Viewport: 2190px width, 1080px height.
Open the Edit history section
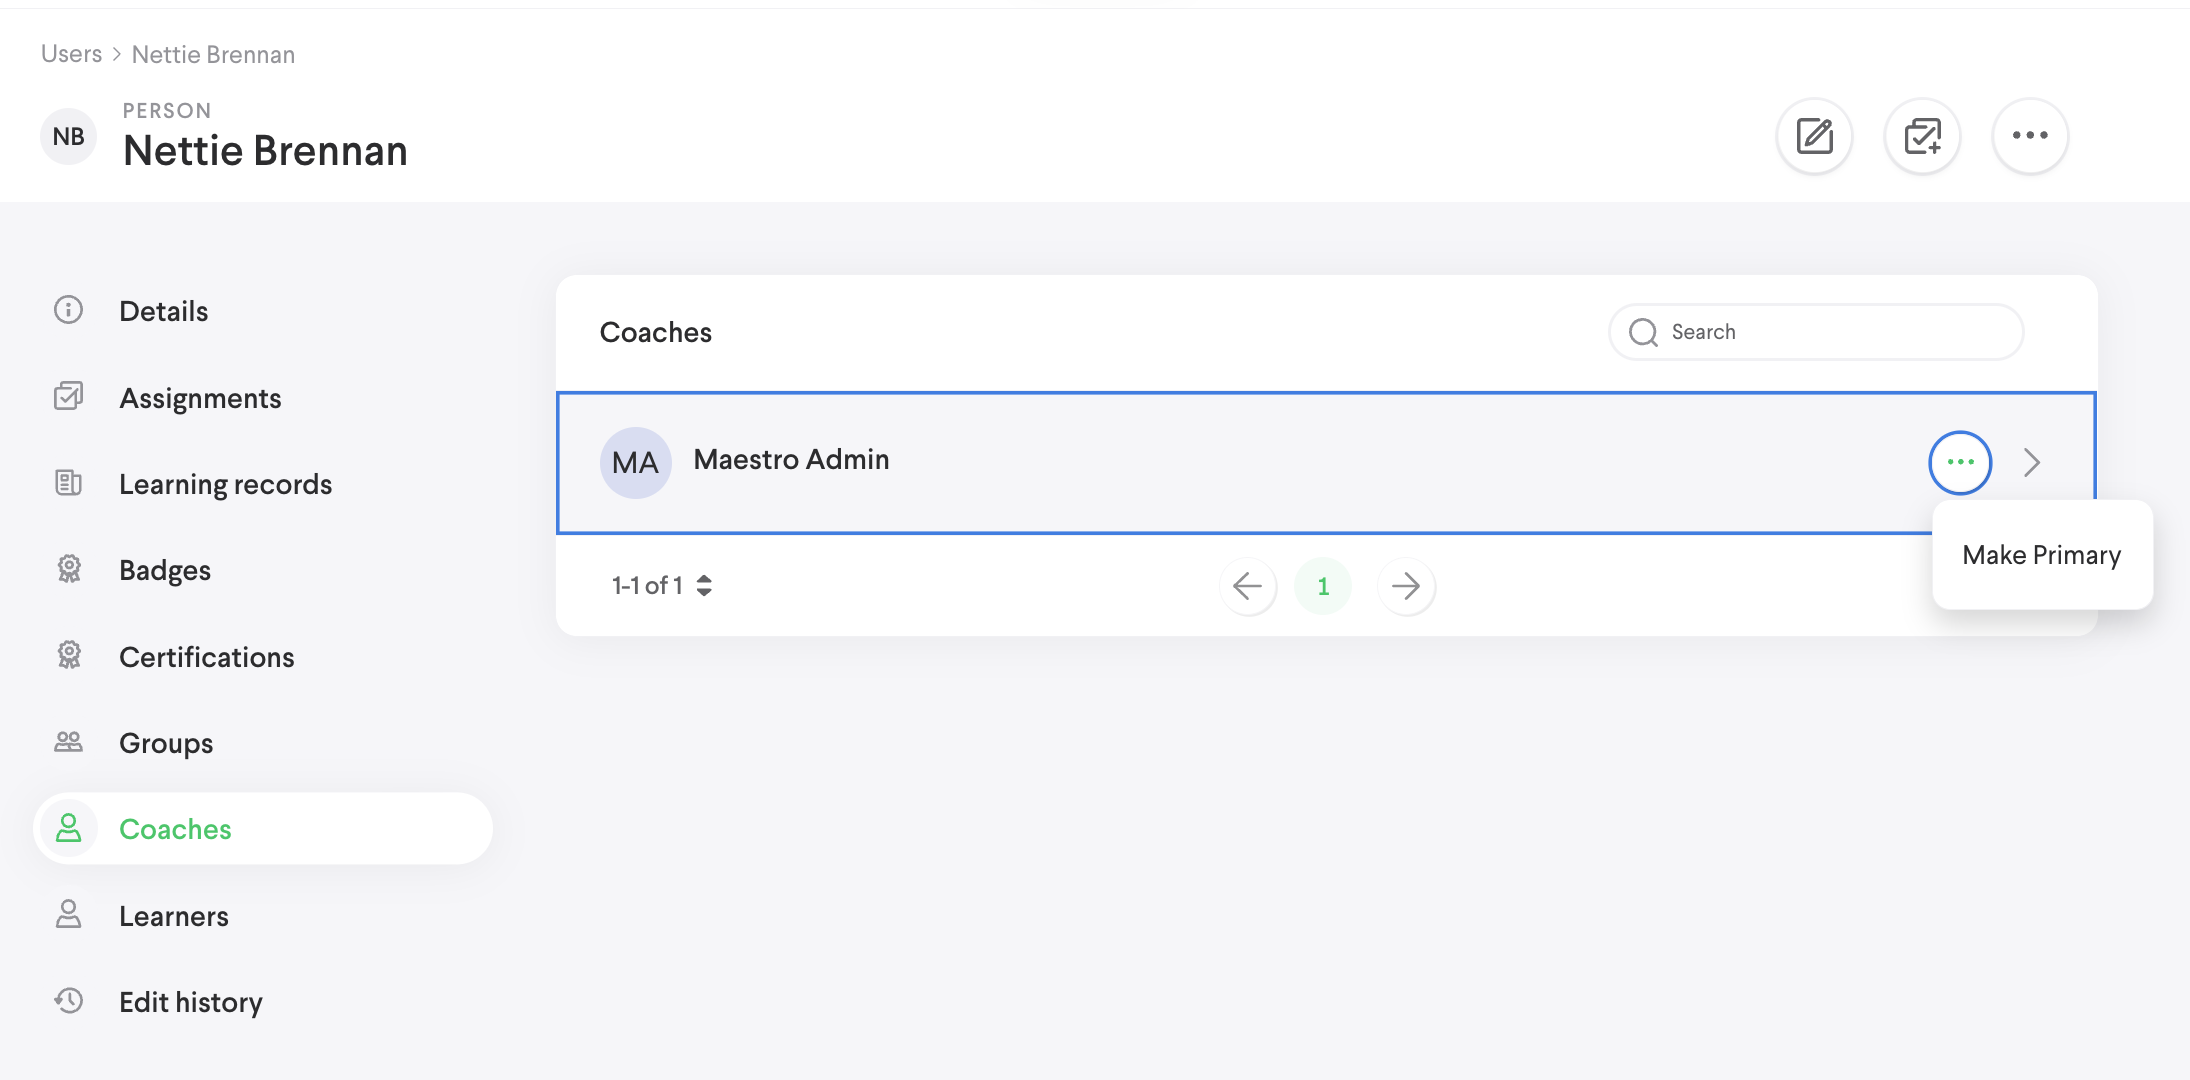click(x=190, y=1002)
